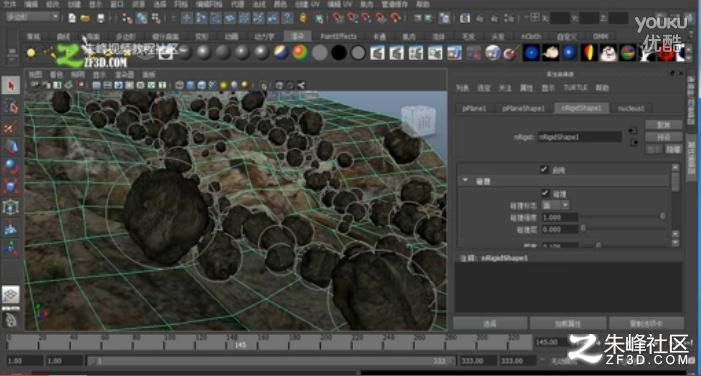The height and width of the screenshot is (376, 701).
Task: Activate the Scale tool in the toolbox
Action: 11,186
